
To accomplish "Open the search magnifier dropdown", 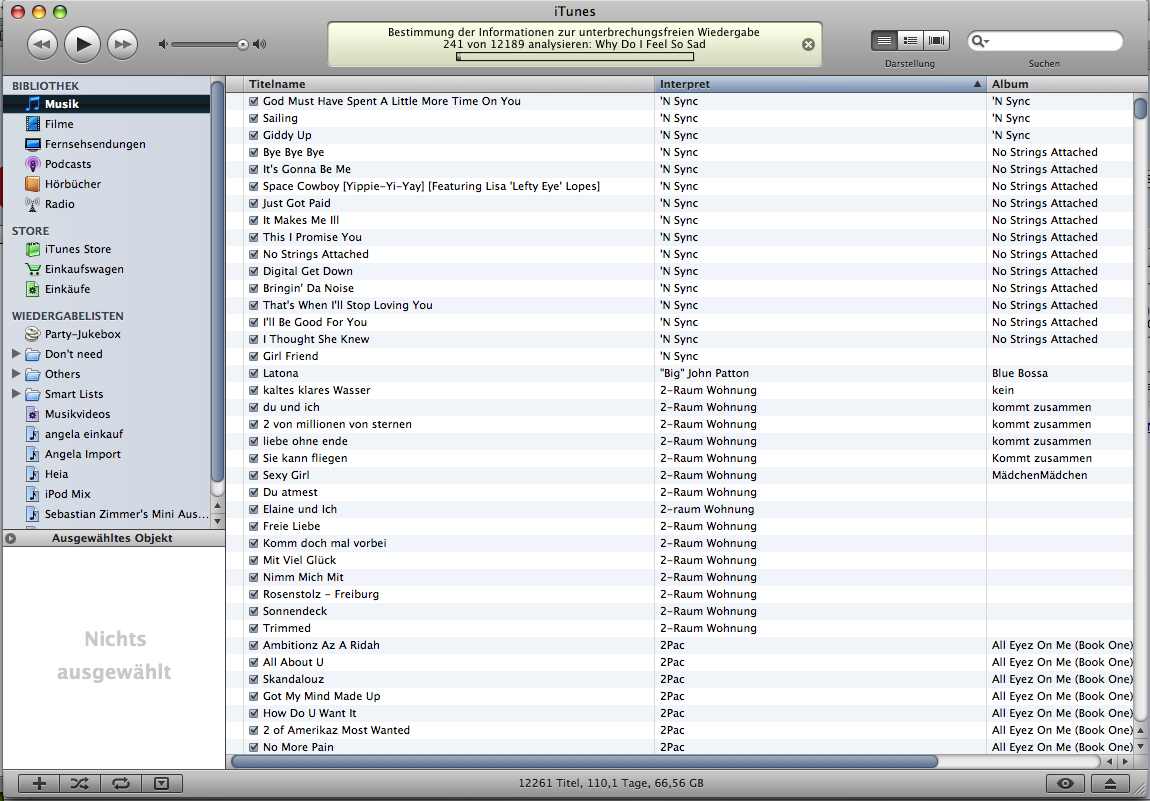I will (980, 41).
